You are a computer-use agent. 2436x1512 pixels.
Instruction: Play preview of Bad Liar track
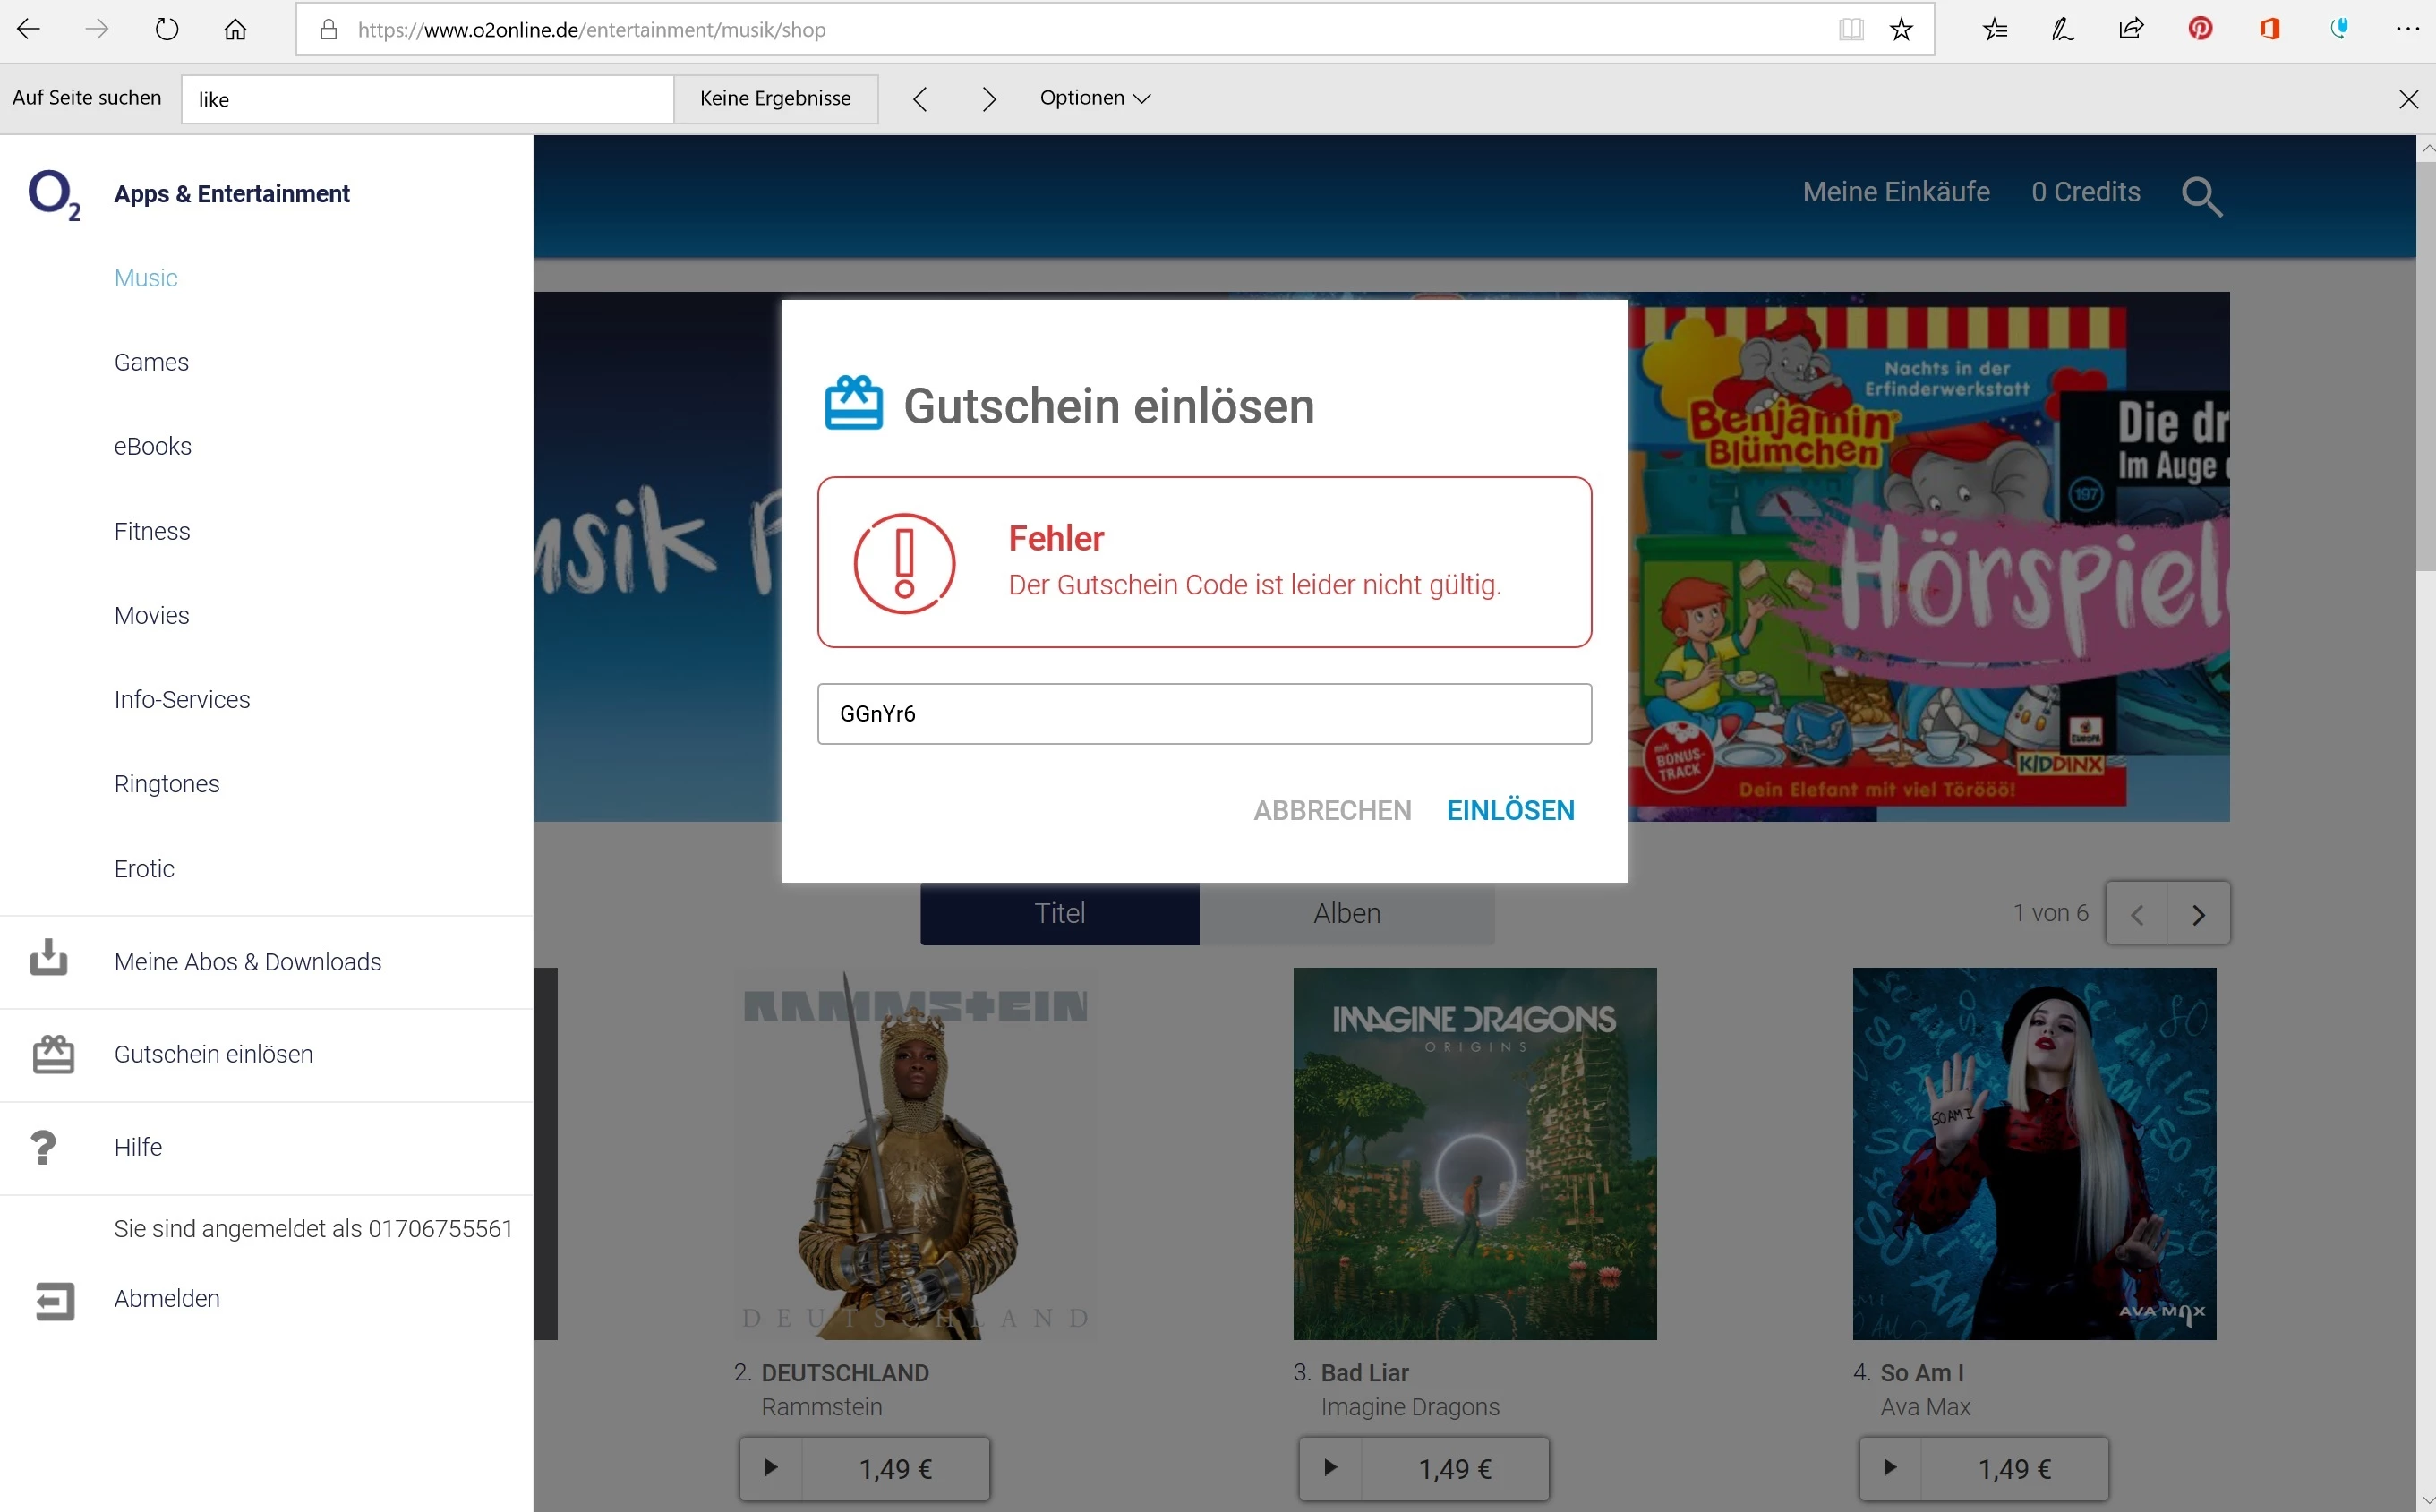pos(1330,1468)
